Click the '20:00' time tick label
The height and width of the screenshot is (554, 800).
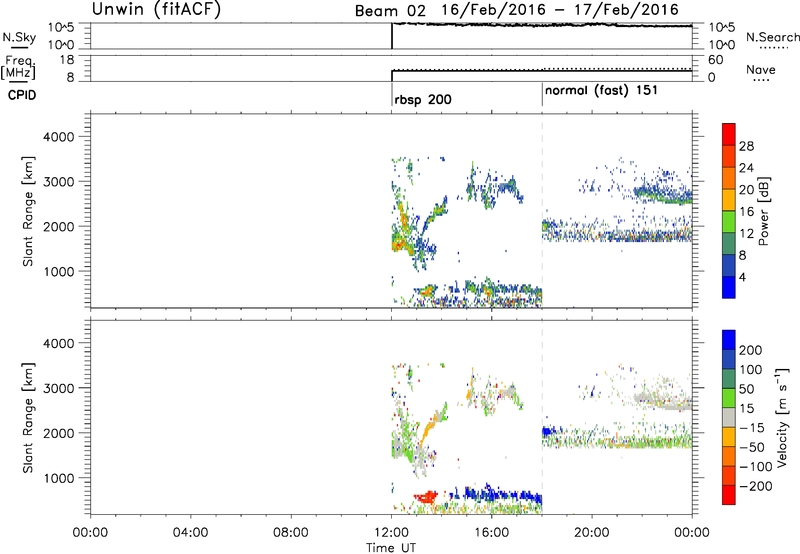[x=592, y=533]
